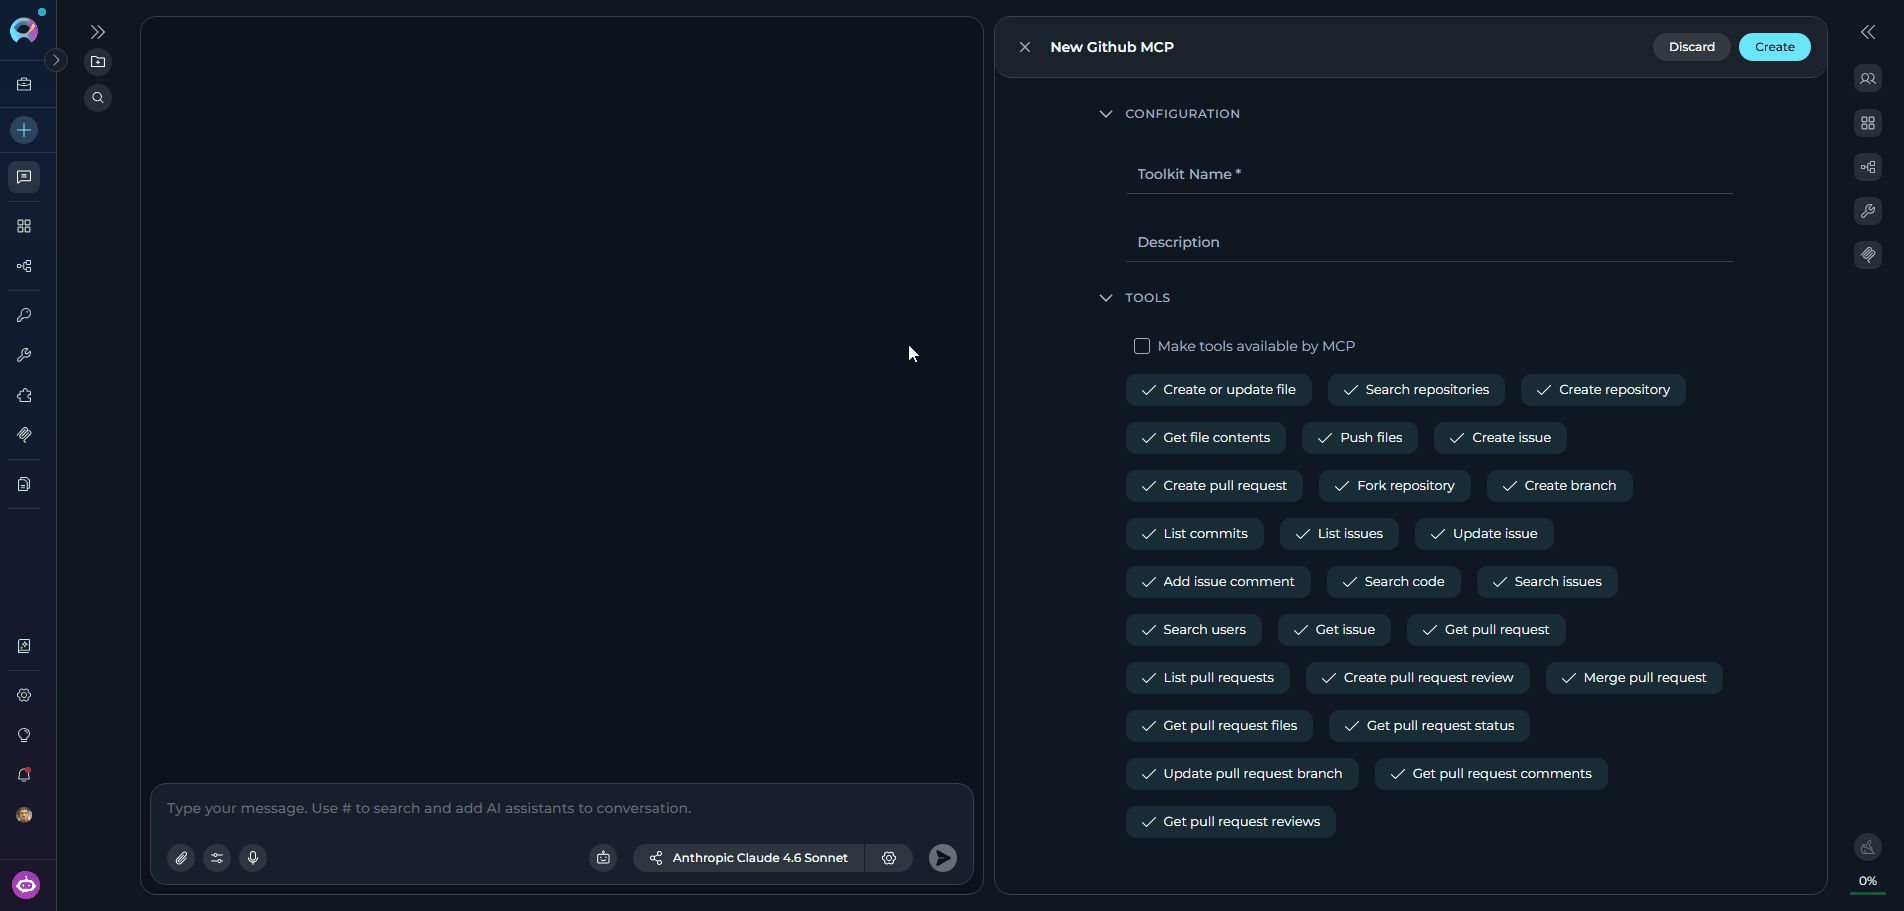Open notifications bell in the left sidebar
This screenshot has width=1904, height=911.
click(24, 775)
